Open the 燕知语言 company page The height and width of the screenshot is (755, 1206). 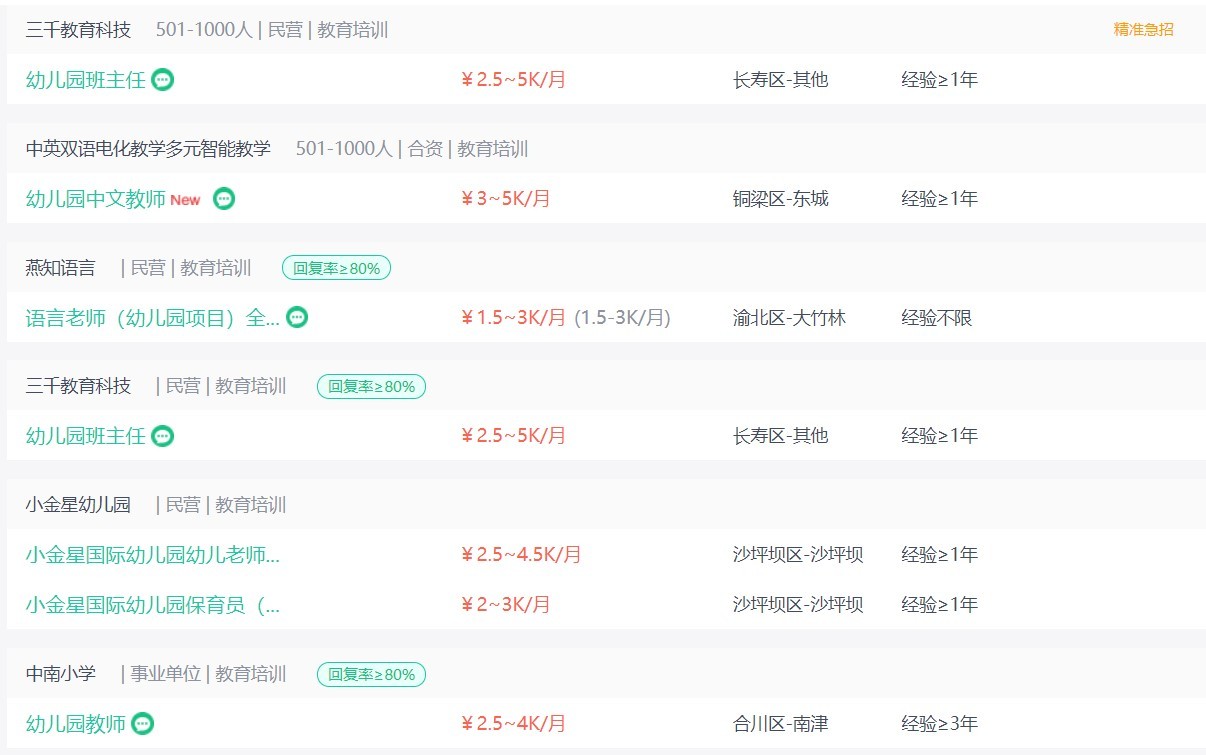61,268
